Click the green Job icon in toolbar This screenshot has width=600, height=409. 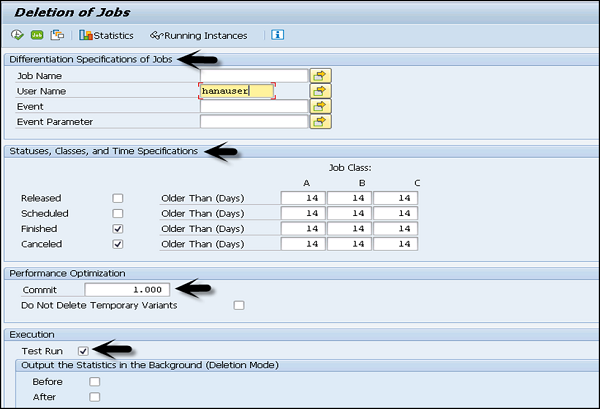(37, 35)
